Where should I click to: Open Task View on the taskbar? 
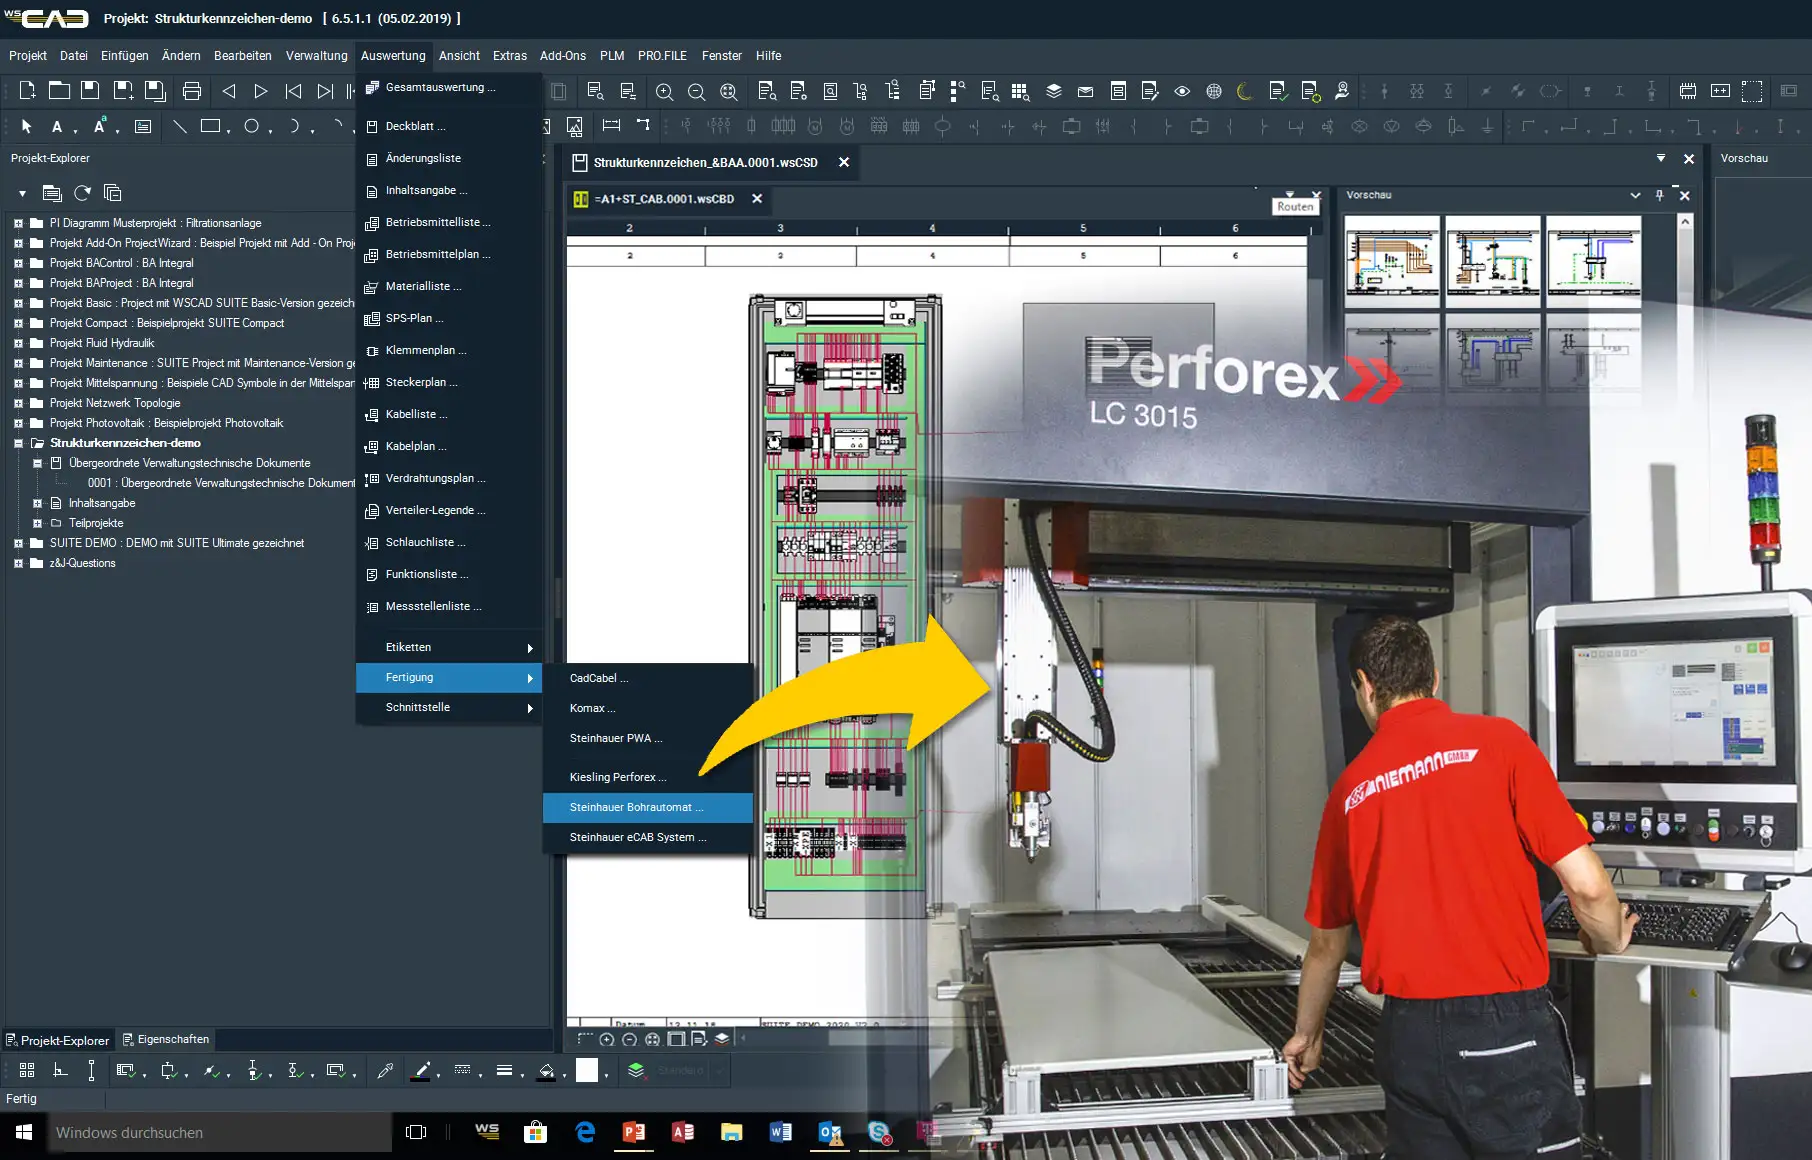click(x=416, y=1132)
